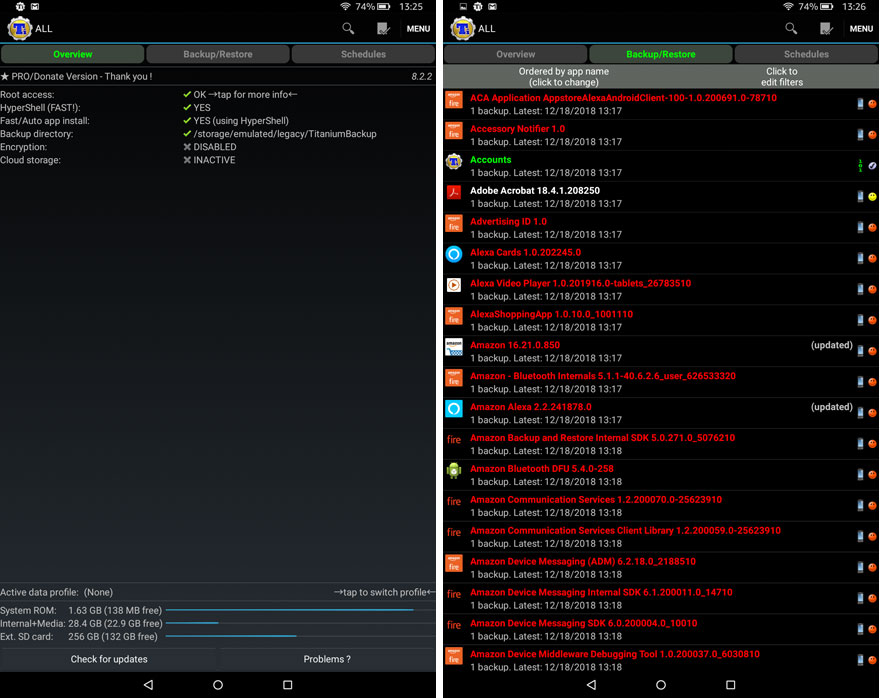This screenshot has height=698, width=880.
Task: Tap the Problems ? button
Action: coord(327,659)
